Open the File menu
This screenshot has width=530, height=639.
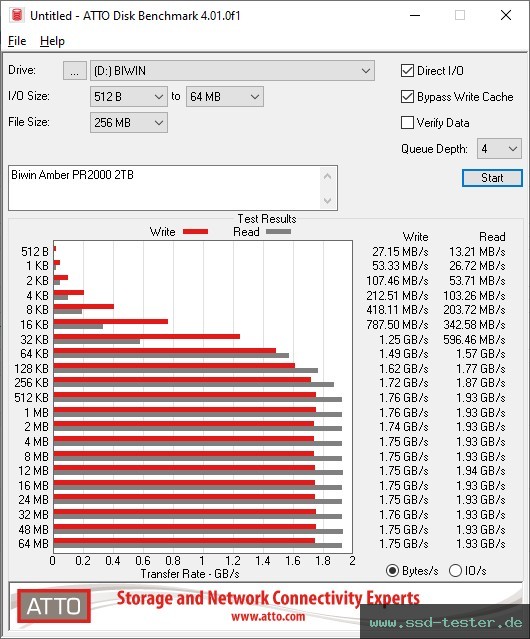point(17,41)
